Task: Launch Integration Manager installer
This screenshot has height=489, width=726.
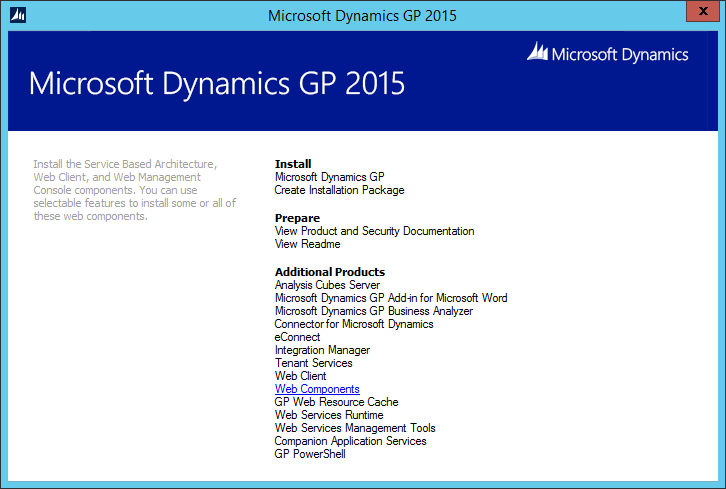Action: point(322,350)
